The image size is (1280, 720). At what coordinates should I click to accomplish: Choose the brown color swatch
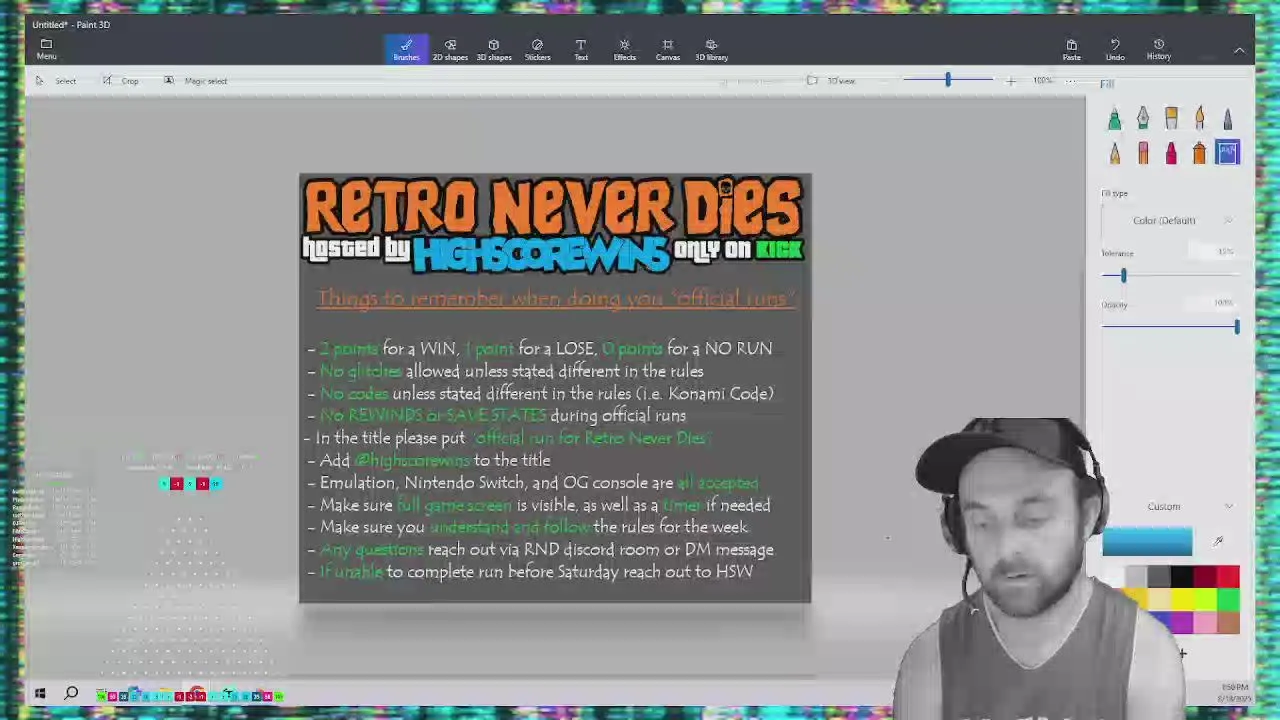1228,622
